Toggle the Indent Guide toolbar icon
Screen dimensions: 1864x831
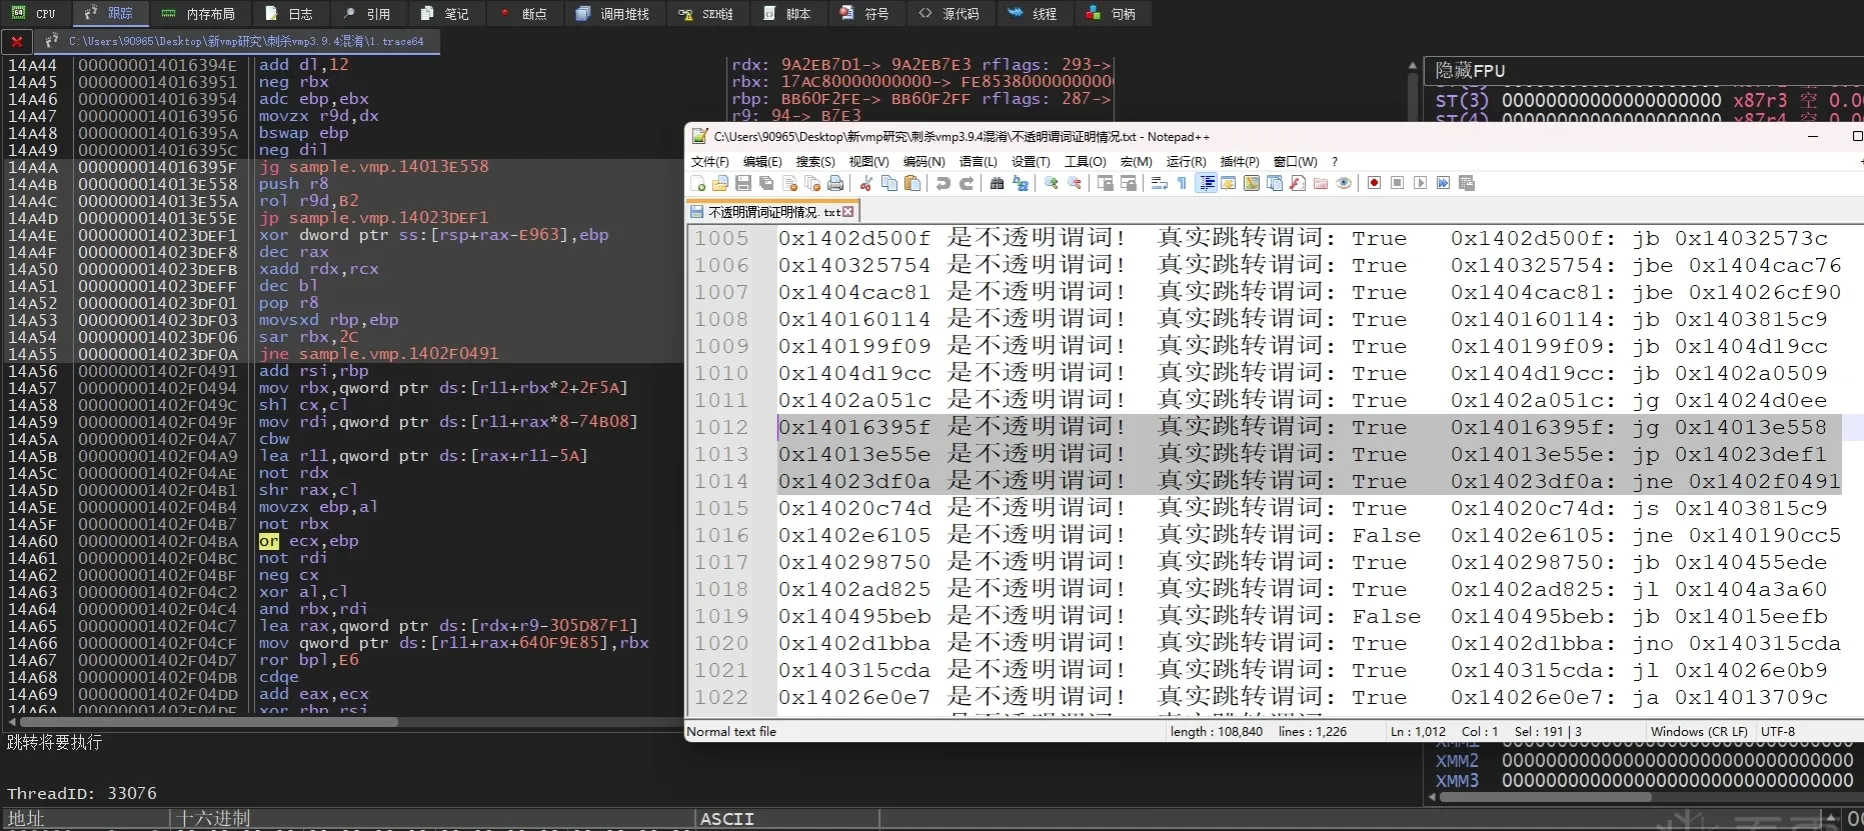pos(1206,183)
